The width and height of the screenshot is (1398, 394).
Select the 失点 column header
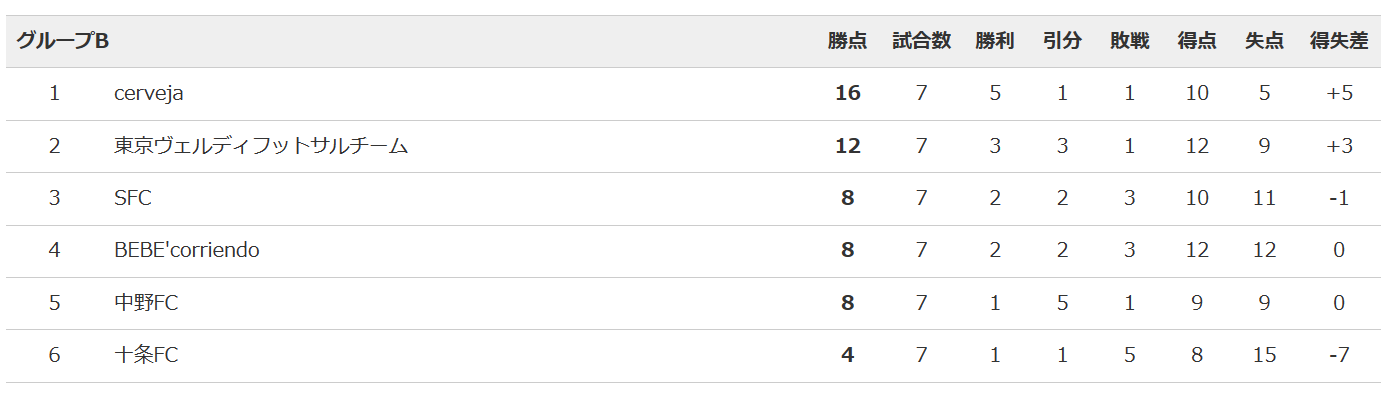pos(1264,41)
